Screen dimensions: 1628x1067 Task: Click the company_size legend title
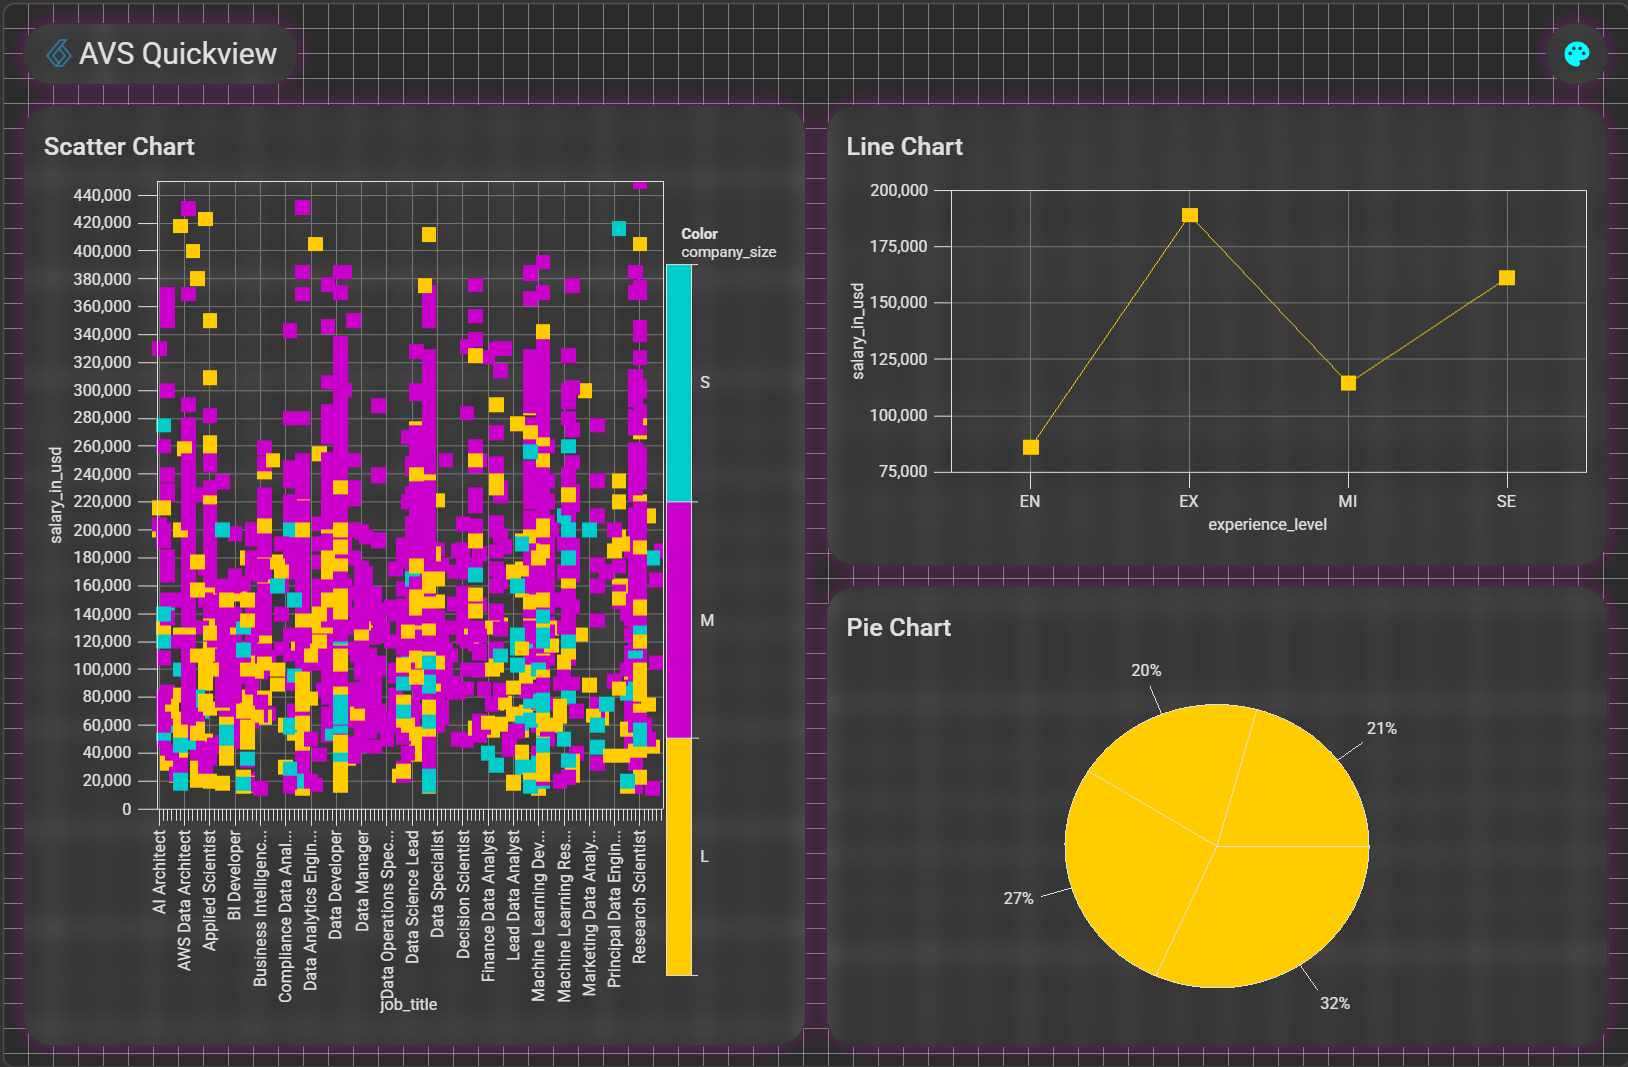[x=728, y=252]
